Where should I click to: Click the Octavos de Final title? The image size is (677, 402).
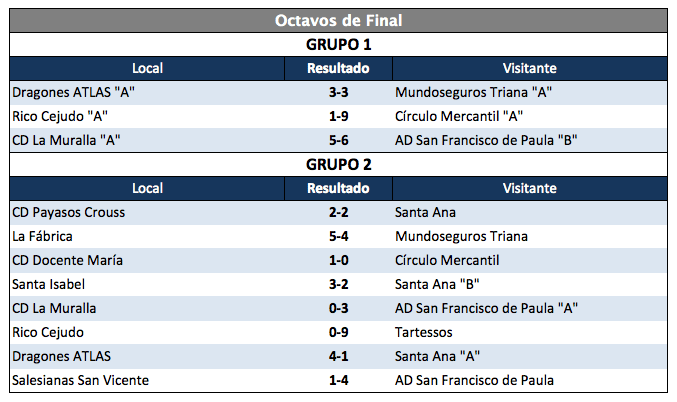coord(338,20)
